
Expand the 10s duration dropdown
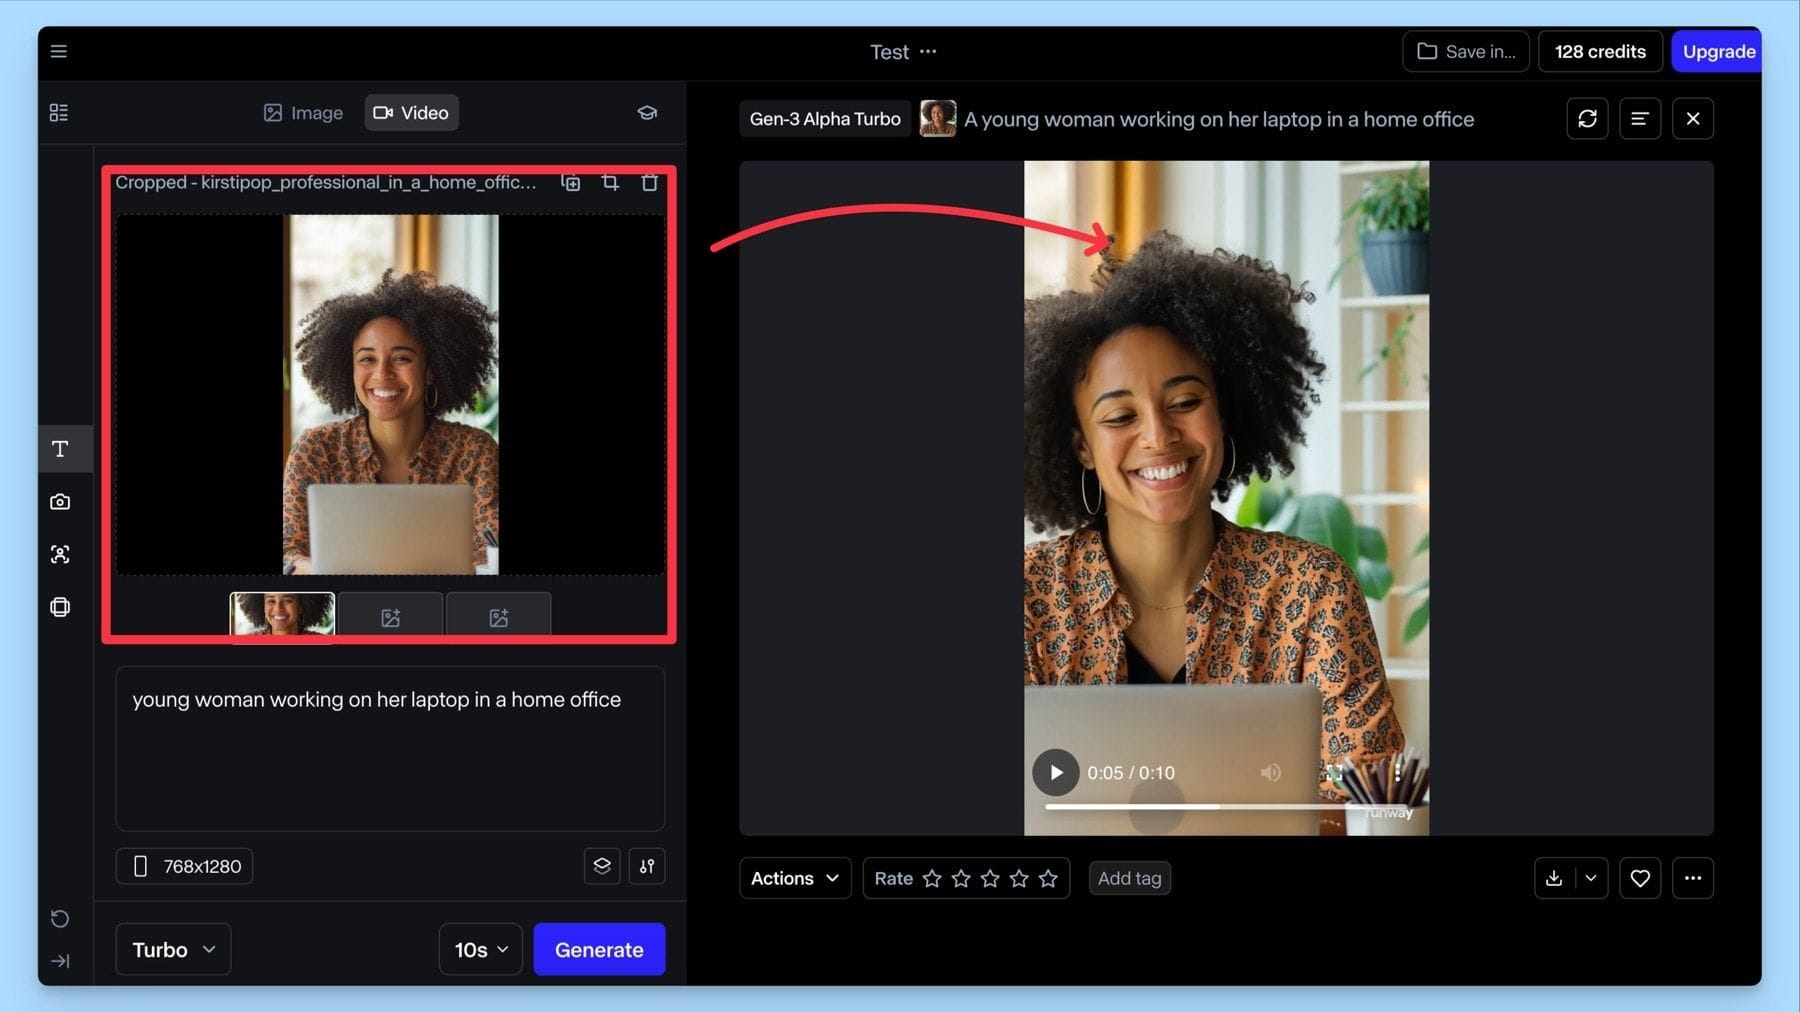coord(481,949)
